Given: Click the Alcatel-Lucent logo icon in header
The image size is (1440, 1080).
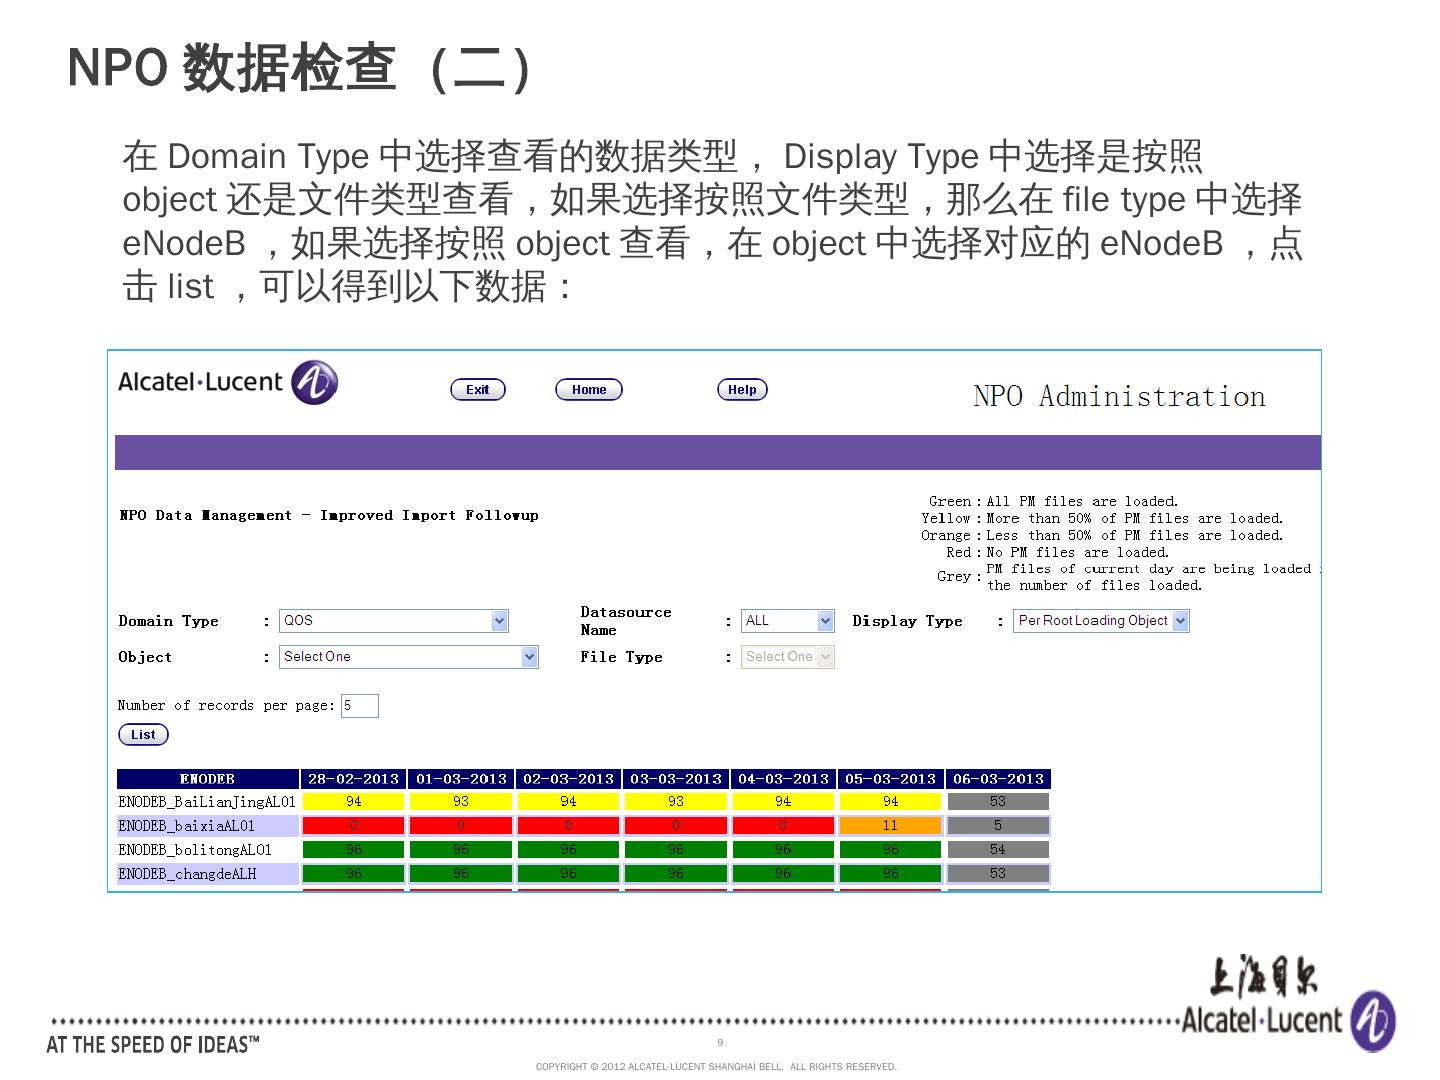Looking at the screenshot, I should point(314,383).
